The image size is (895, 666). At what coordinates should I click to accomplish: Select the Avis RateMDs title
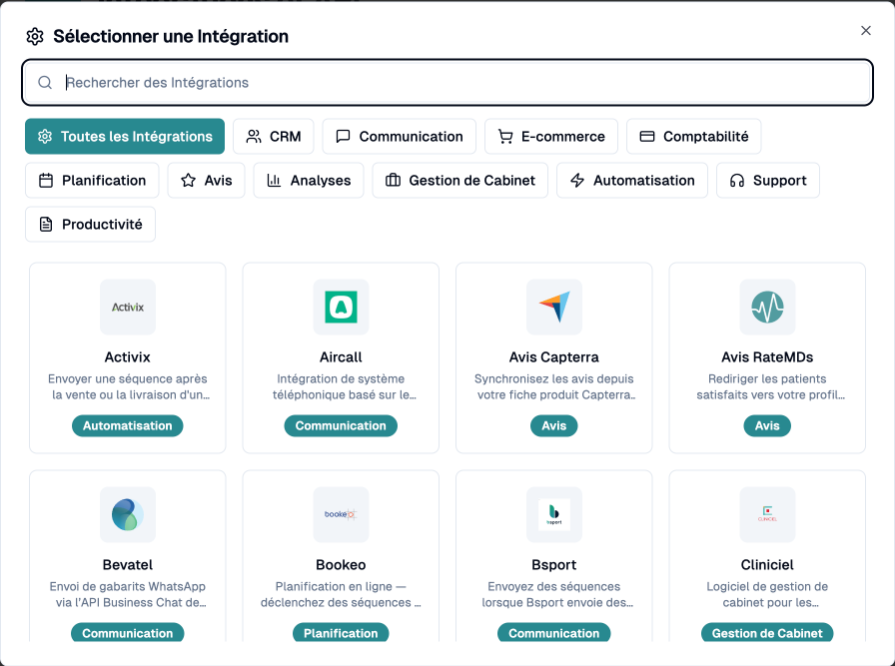[767, 357]
